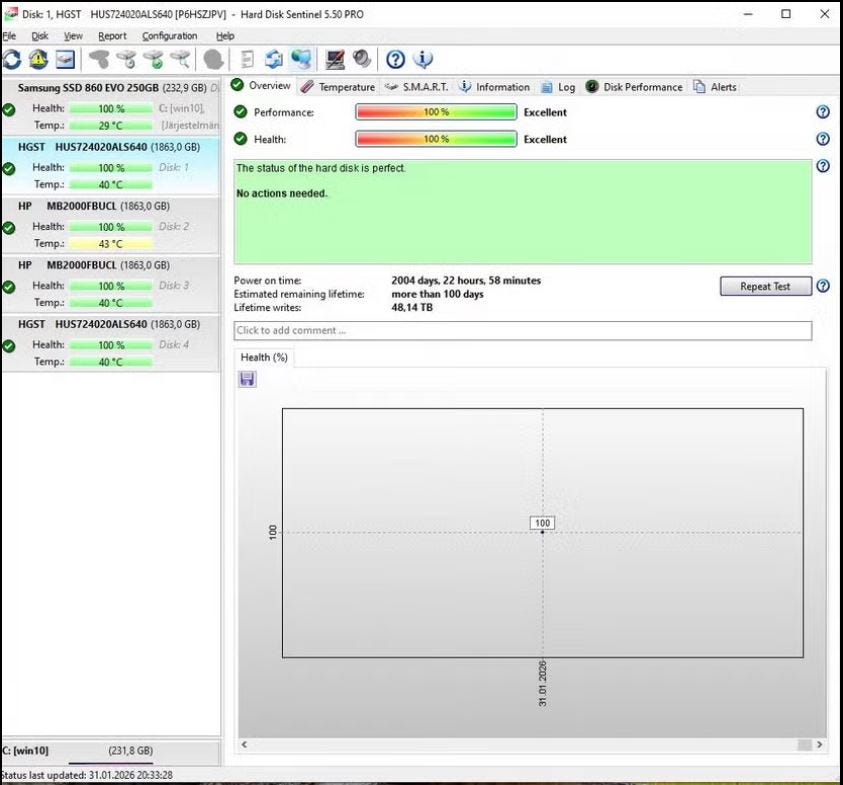
Task: Select HGST HUS724020ALS640 Disk 1 entry
Action: tap(111, 166)
